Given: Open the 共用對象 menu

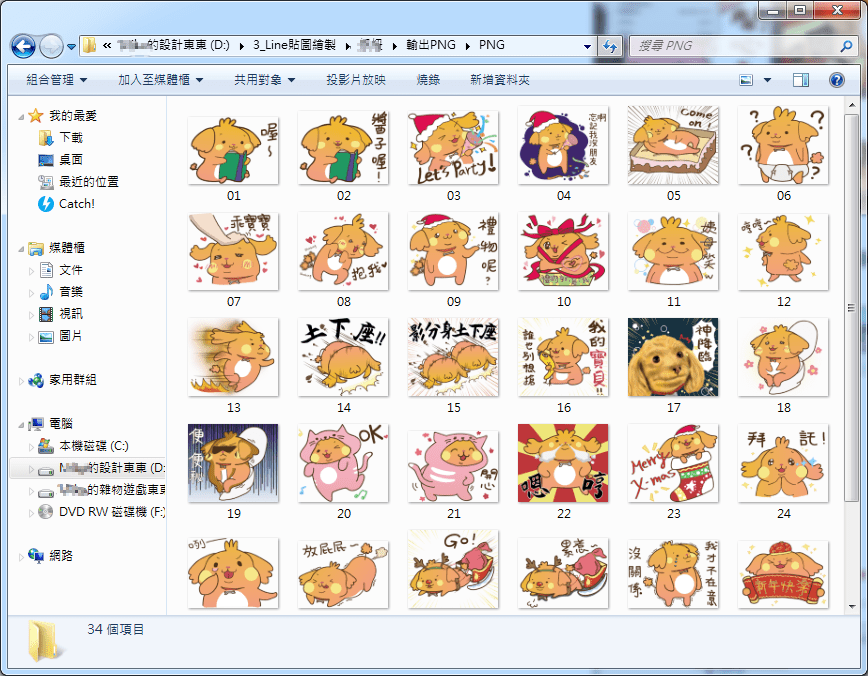Looking at the screenshot, I should coord(264,80).
